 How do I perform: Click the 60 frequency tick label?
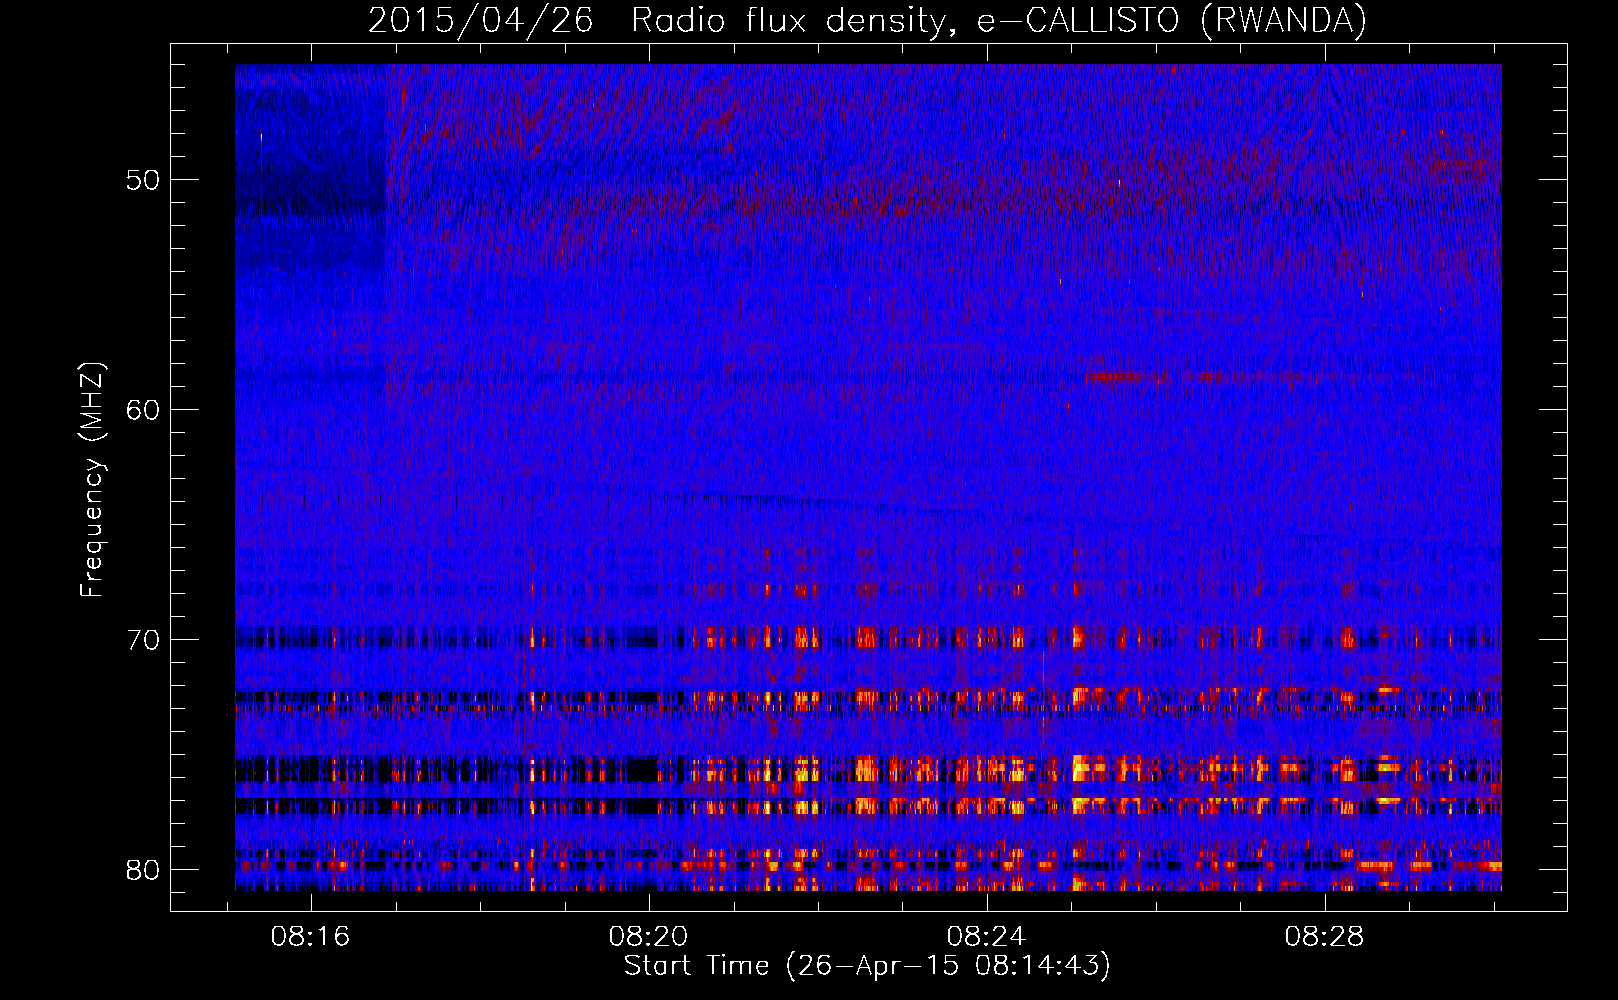tap(144, 410)
